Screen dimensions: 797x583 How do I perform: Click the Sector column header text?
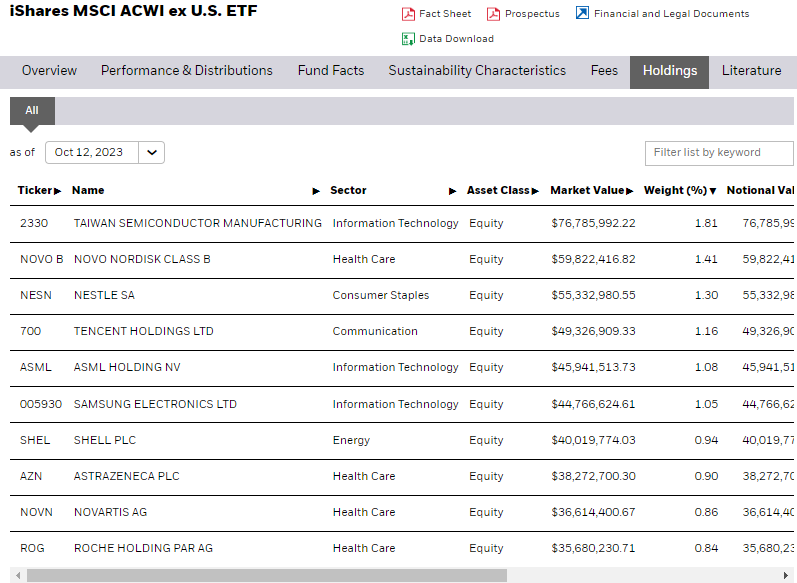348,190
